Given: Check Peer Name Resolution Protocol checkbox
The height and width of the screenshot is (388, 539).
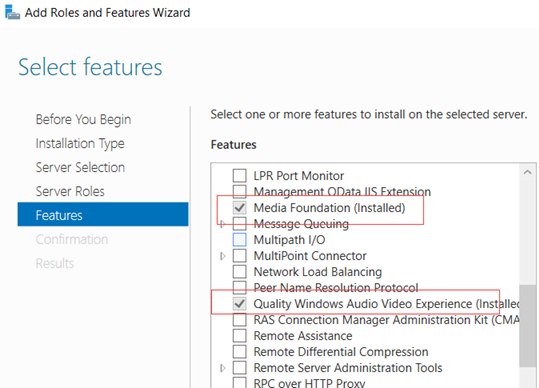Looking at the screenshot, I should click(240, 288).
